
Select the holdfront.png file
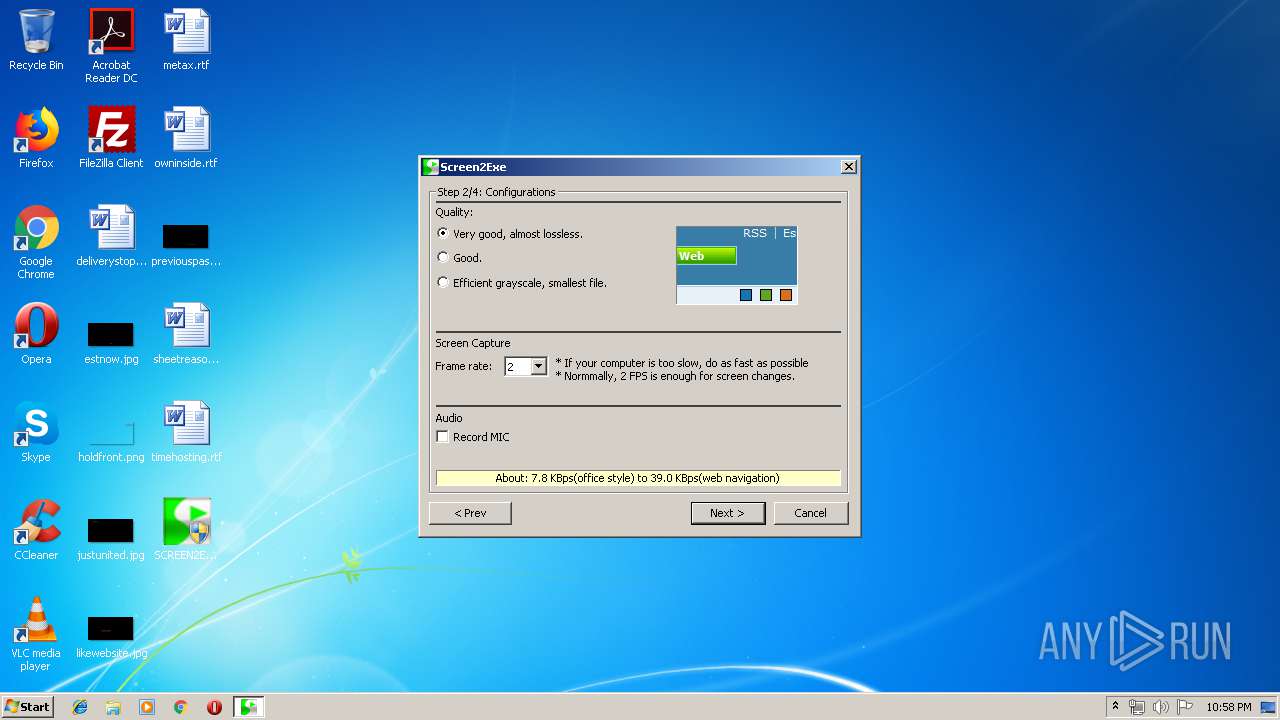point(111,440)
